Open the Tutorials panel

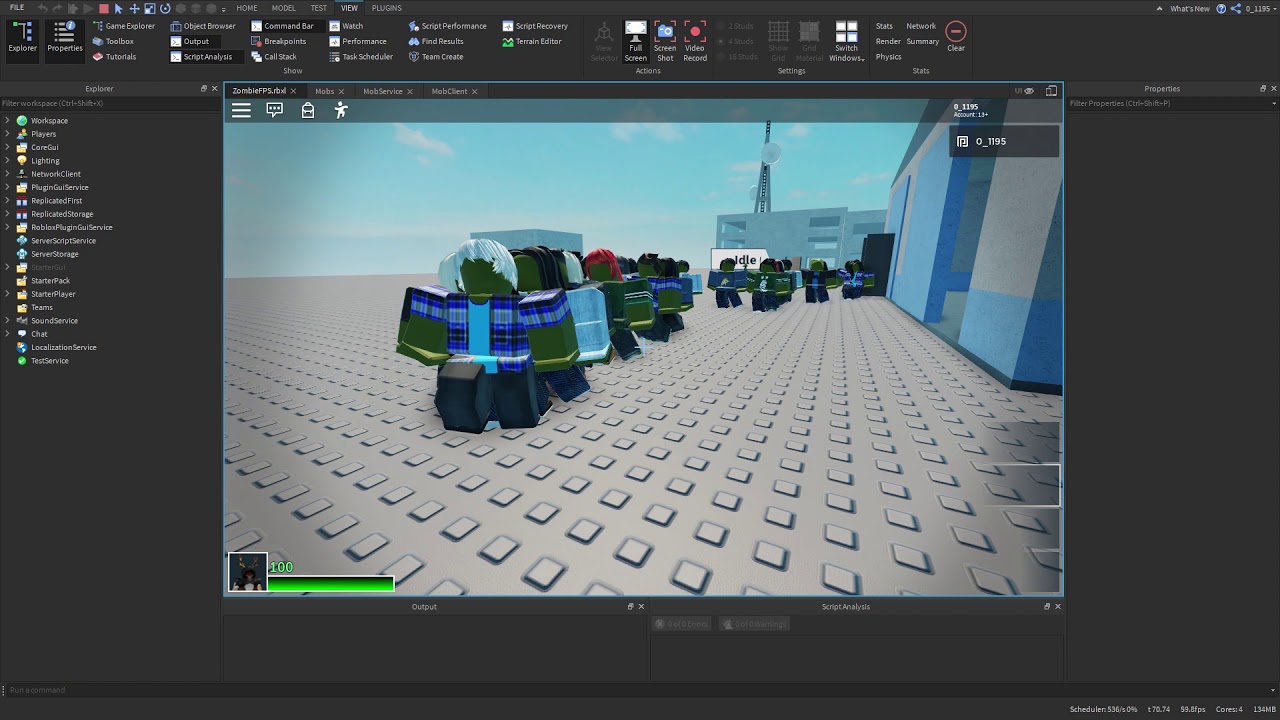pyautogui.click(x=114, y=57)
